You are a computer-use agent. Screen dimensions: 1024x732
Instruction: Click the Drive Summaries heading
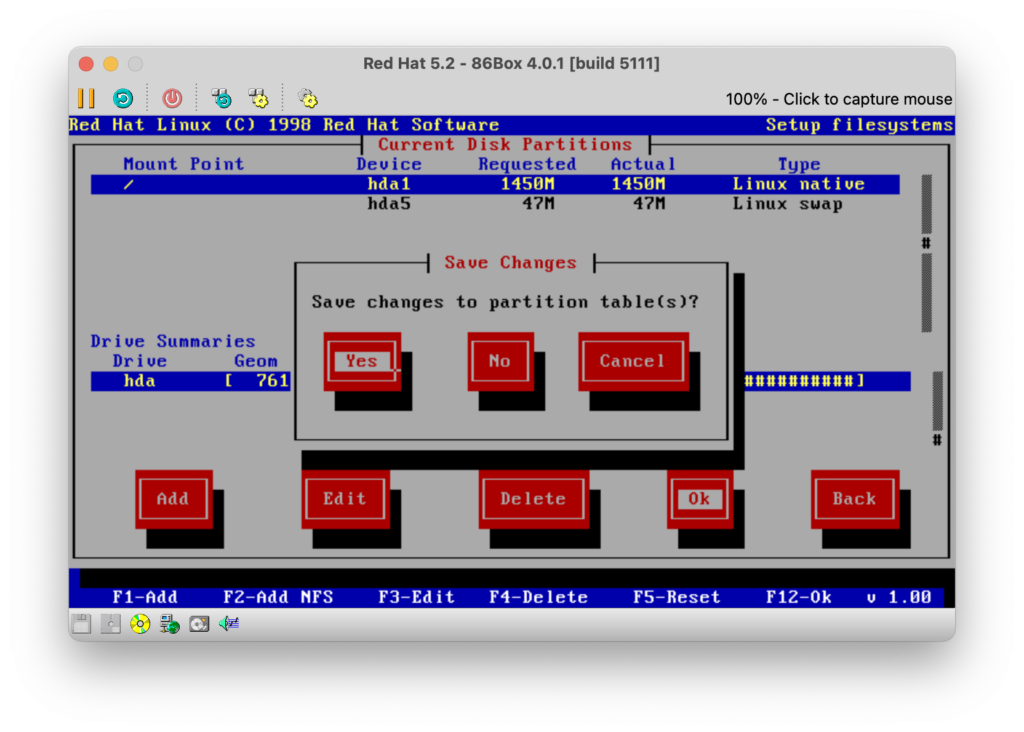tap(173, 341)
